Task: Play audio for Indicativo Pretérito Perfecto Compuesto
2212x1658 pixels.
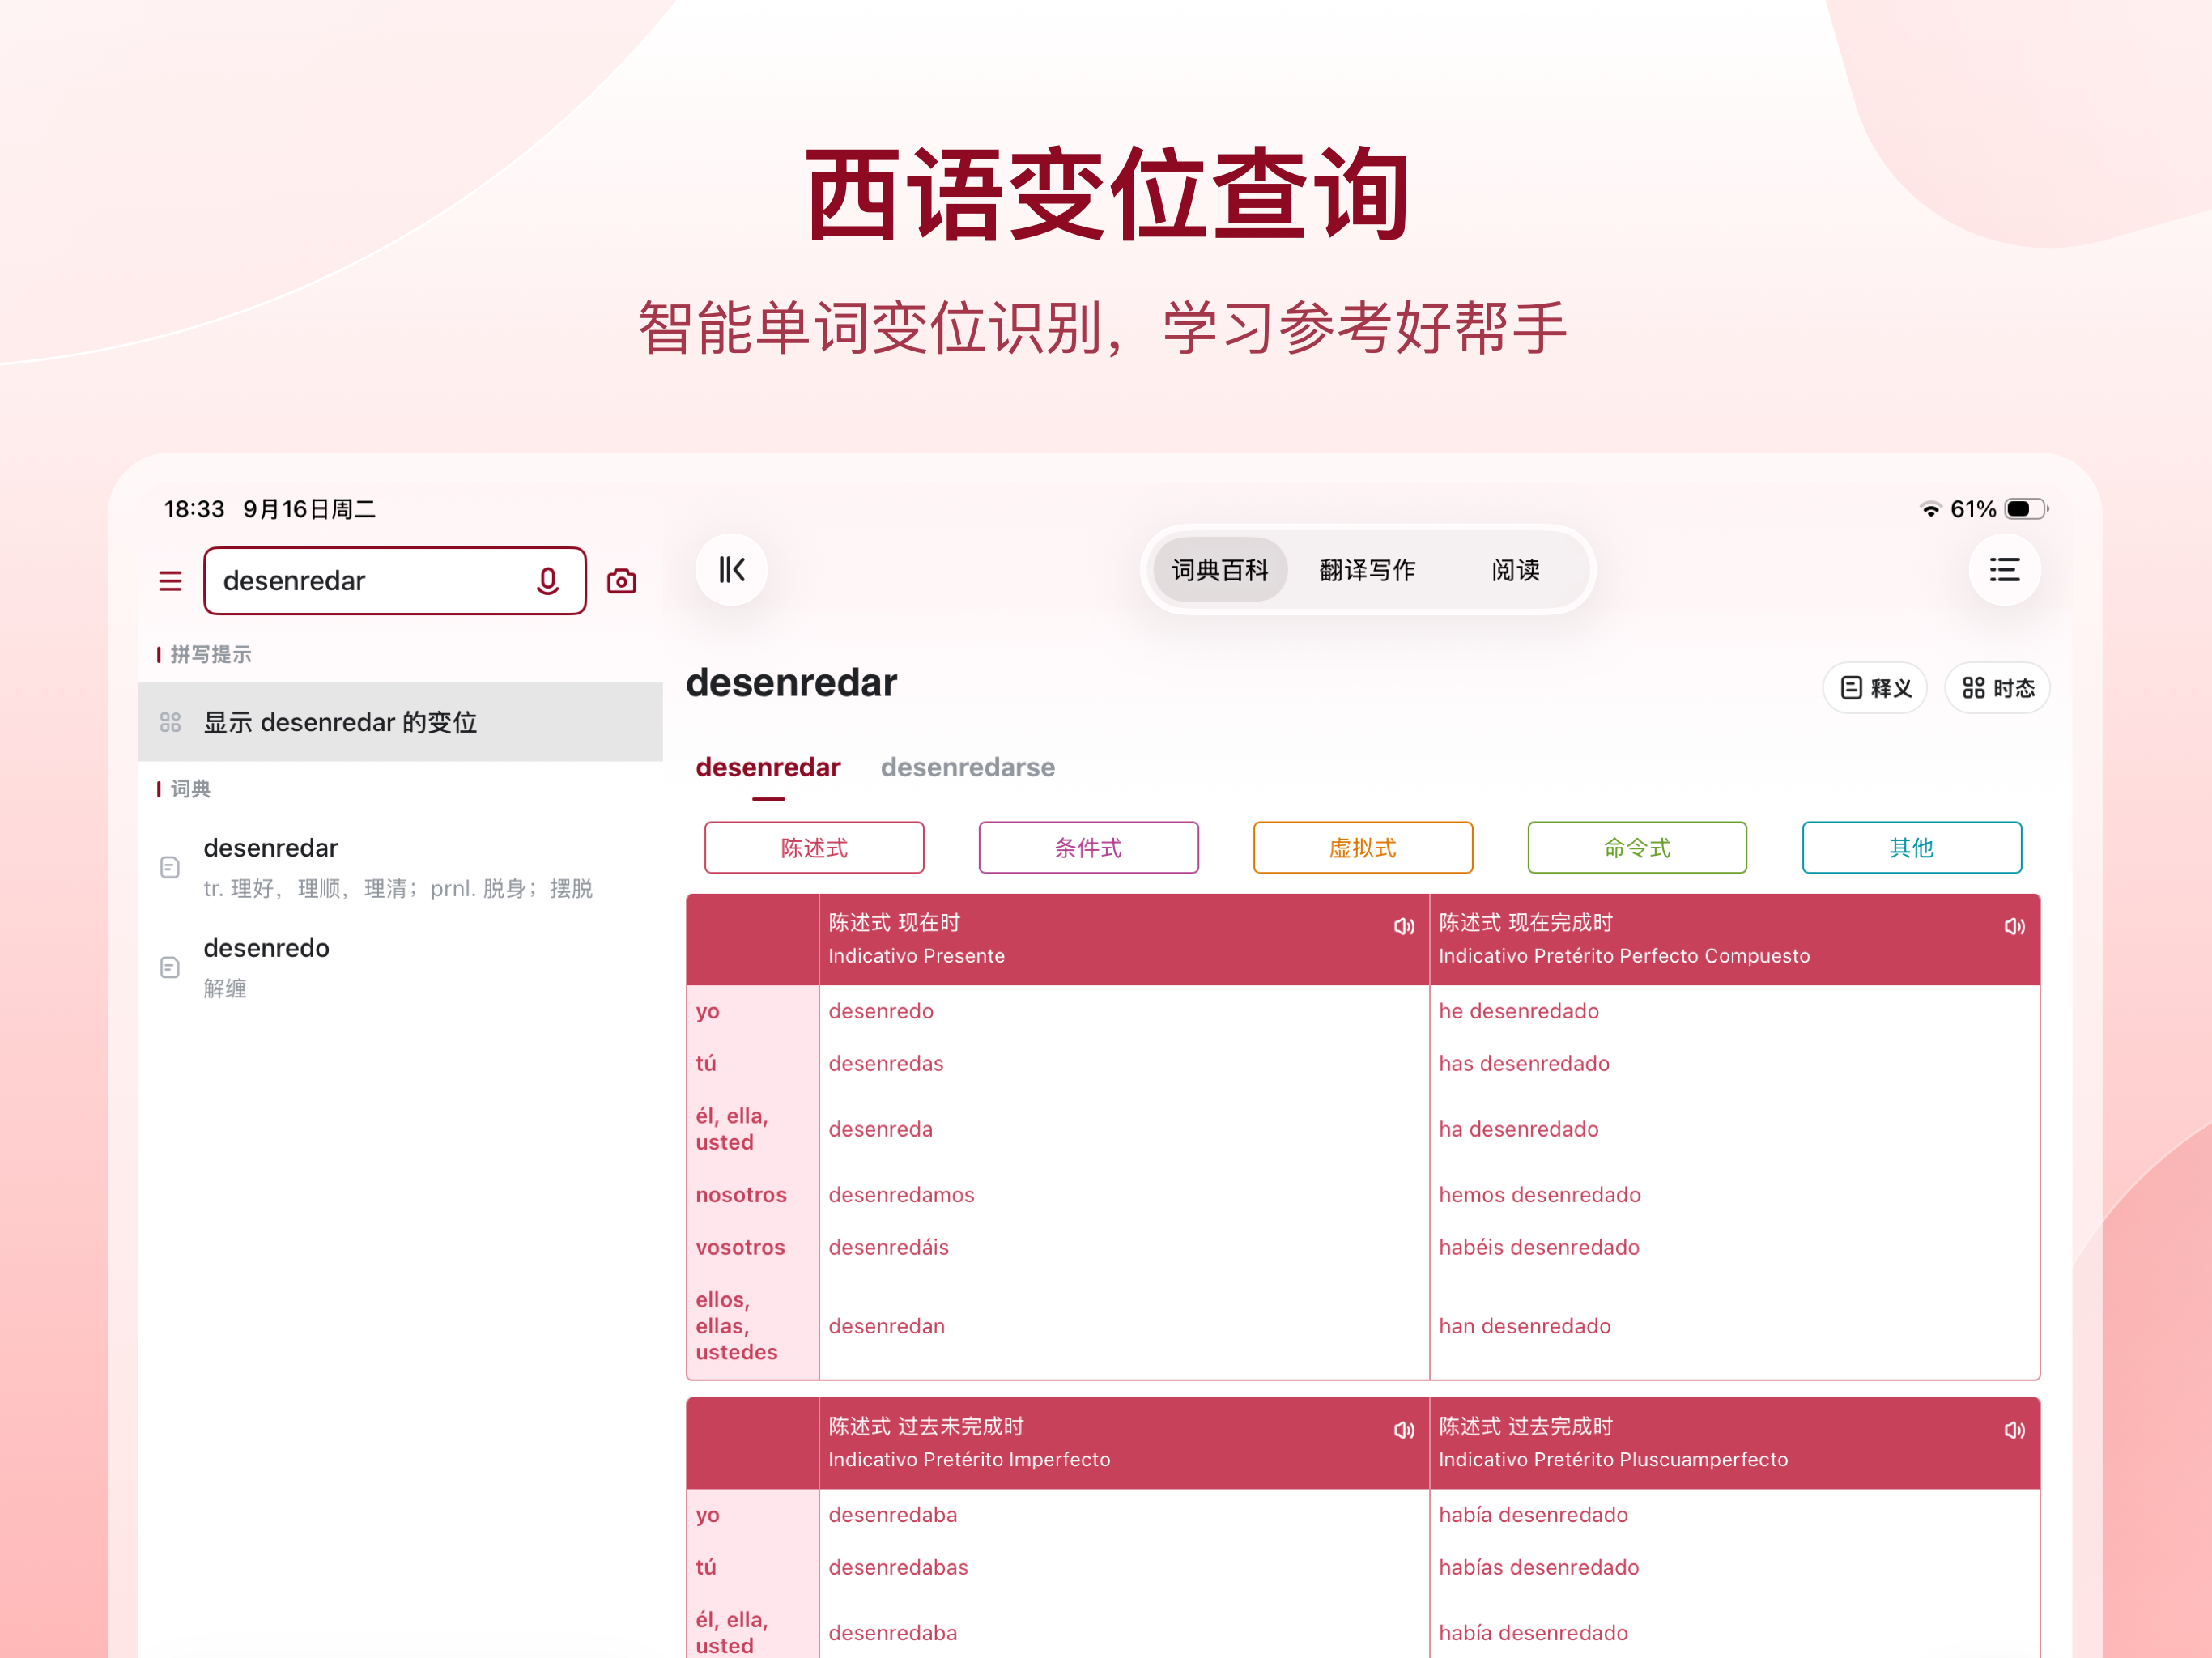Action: [x=2015, y=927]
